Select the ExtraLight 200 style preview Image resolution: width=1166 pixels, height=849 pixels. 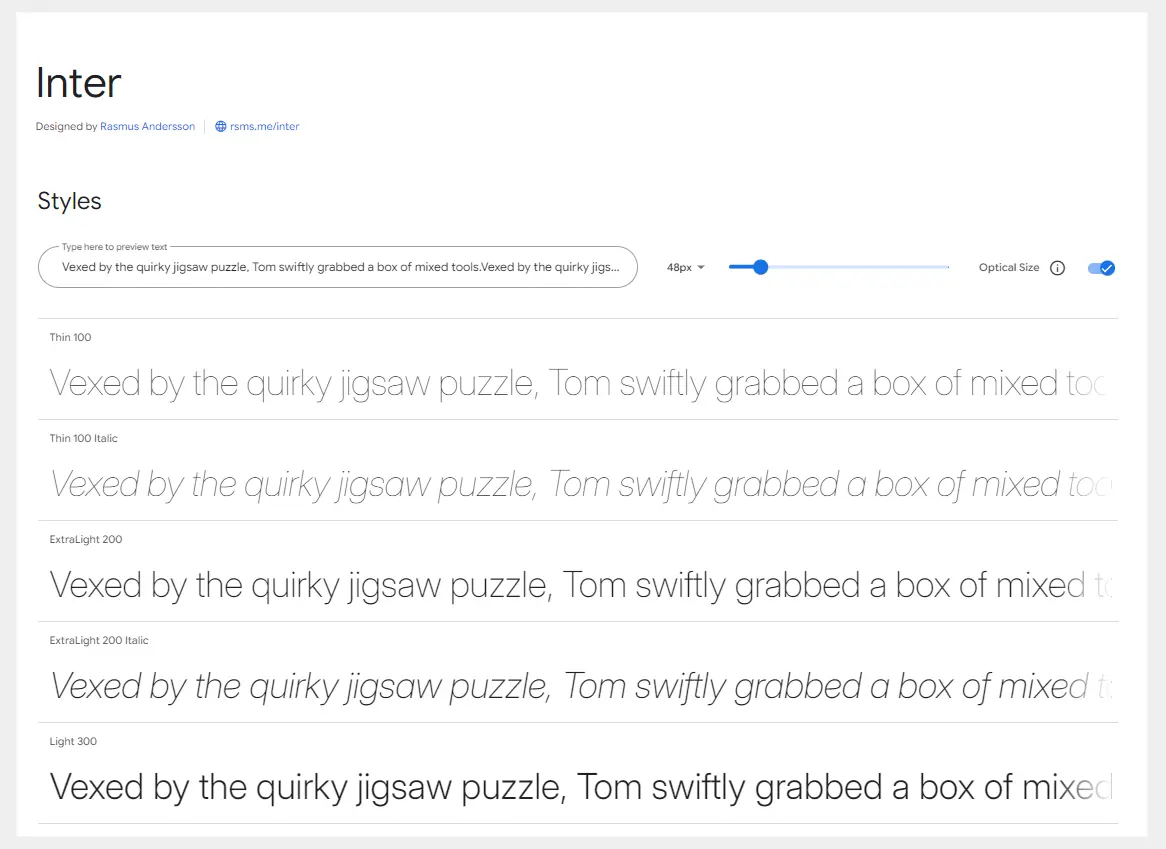tap(577, 586)
